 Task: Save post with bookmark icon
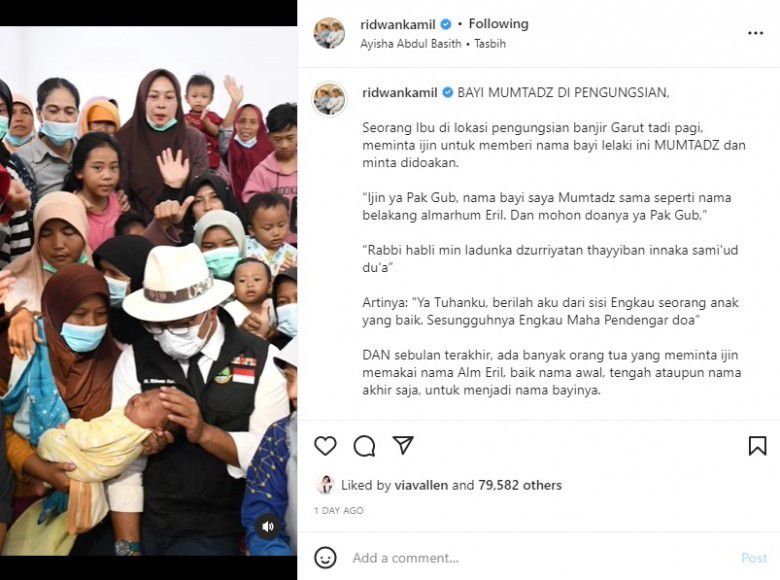point(757,446)
